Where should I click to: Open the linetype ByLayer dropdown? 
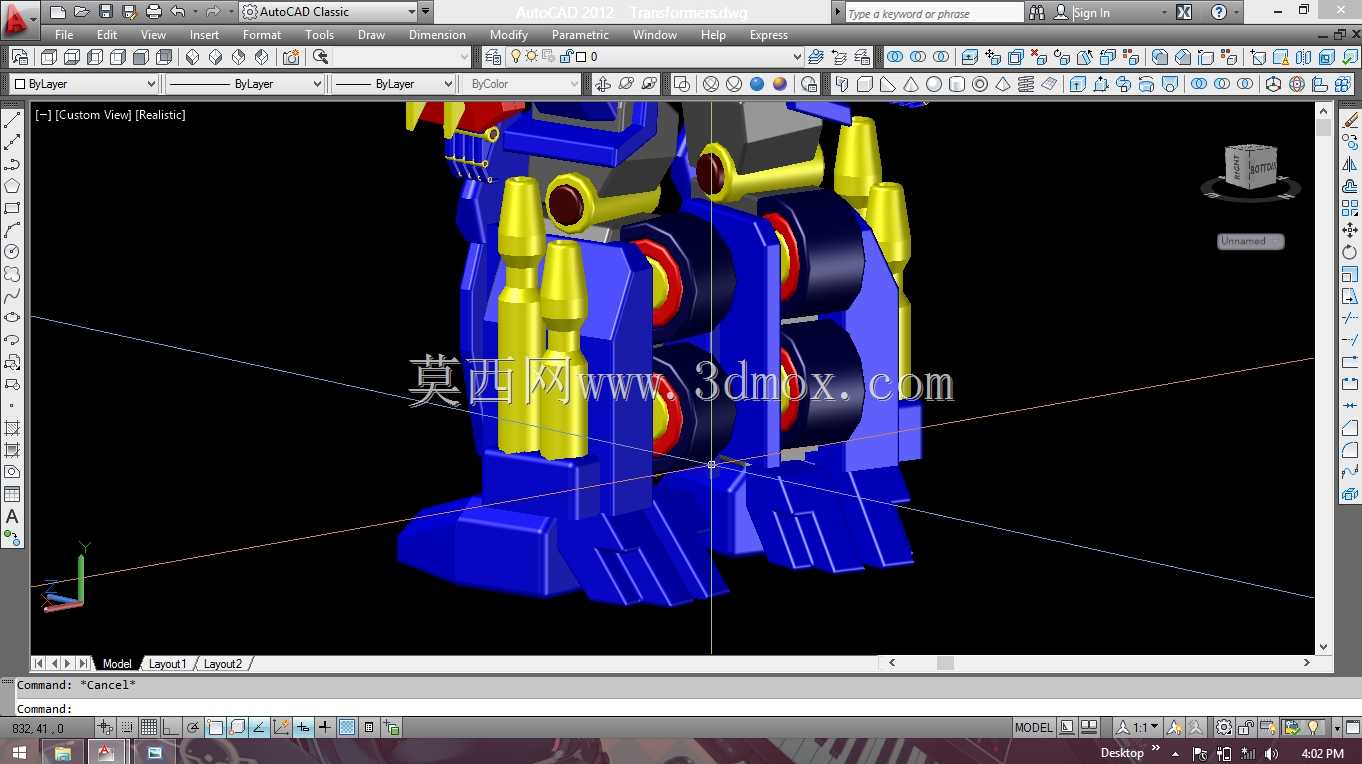coord(244,84)
